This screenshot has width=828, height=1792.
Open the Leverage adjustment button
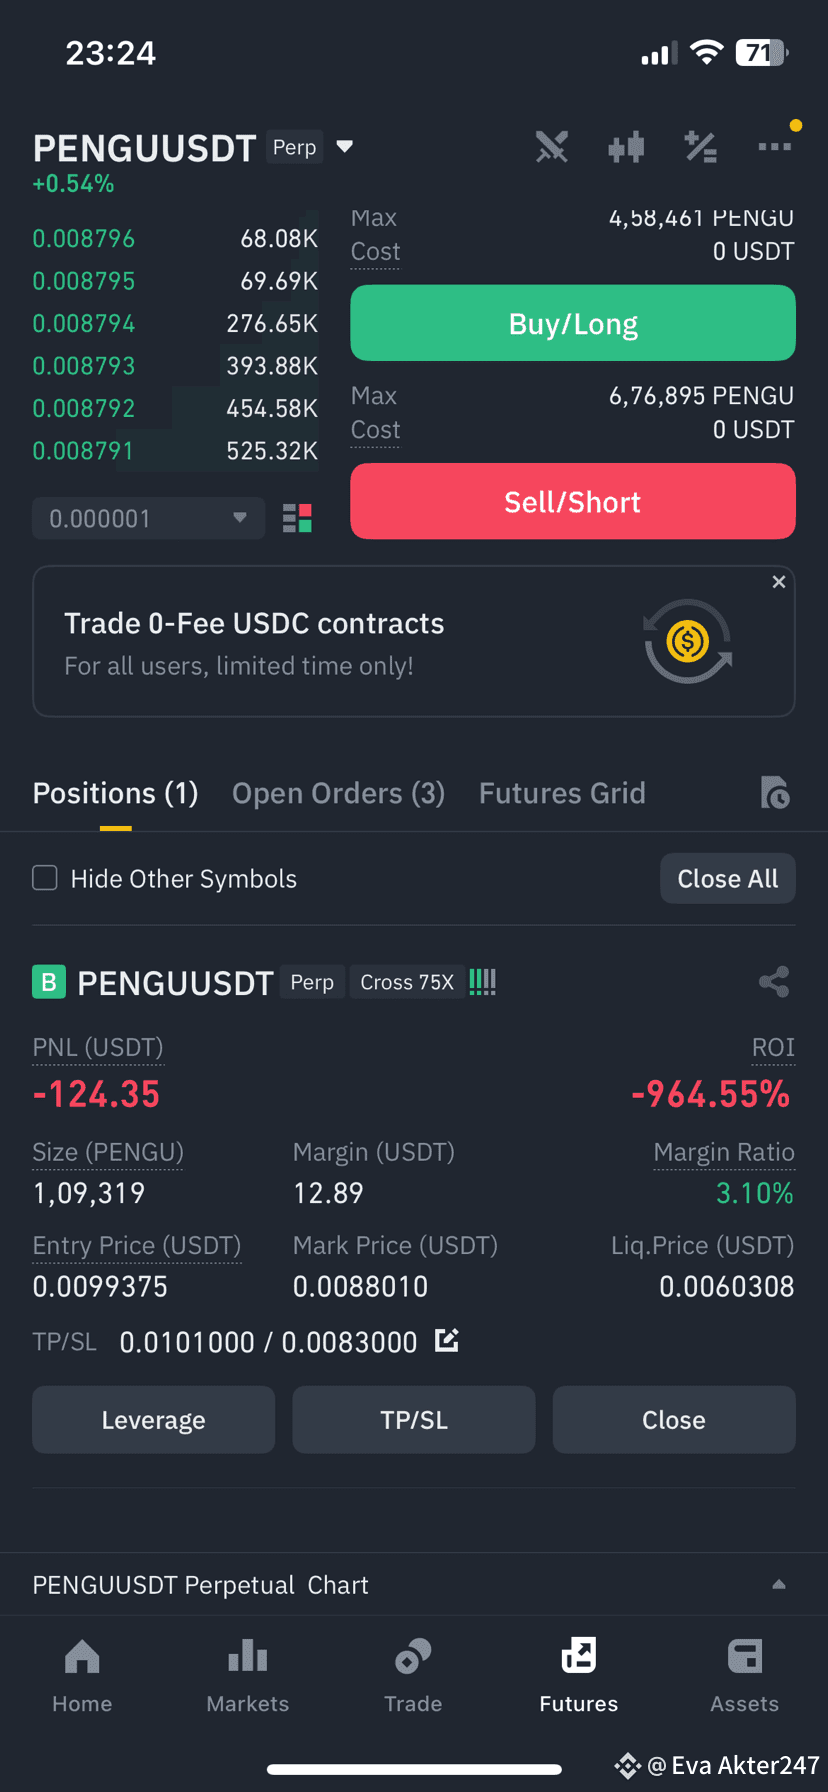click(x=153, y=1419)
